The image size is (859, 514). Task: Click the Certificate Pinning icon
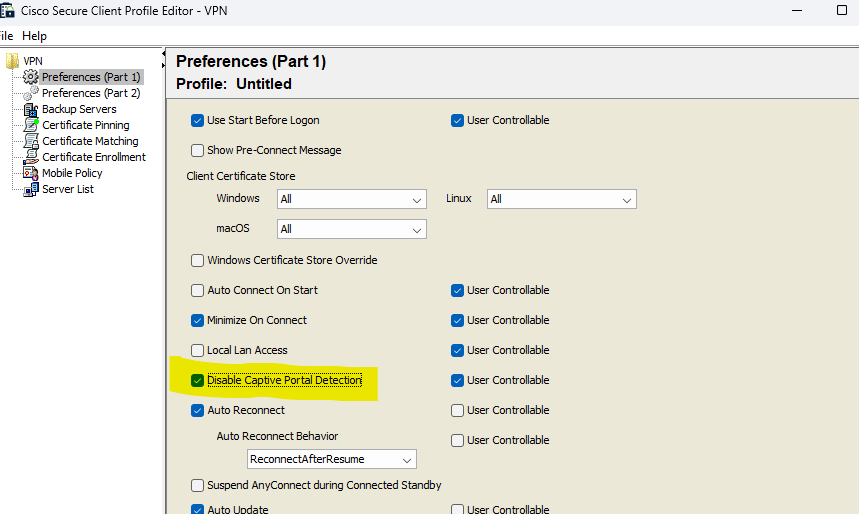point(31,125)
